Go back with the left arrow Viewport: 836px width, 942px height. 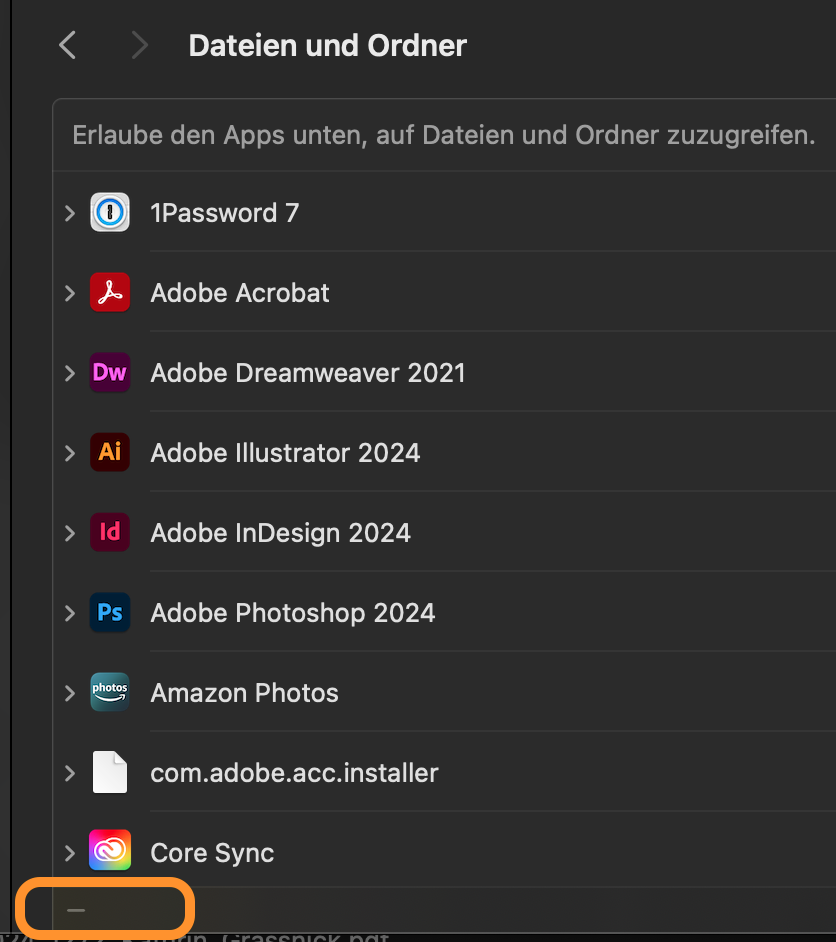(x=67, y=45)
